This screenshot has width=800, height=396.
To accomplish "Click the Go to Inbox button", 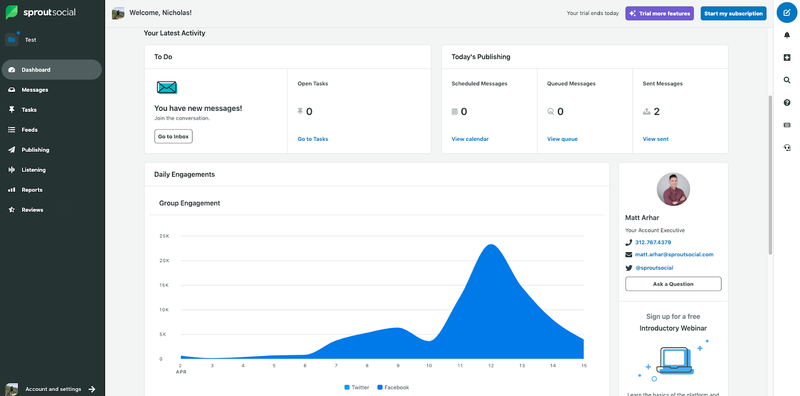I will pyautogui.click(x=173, y=136).
